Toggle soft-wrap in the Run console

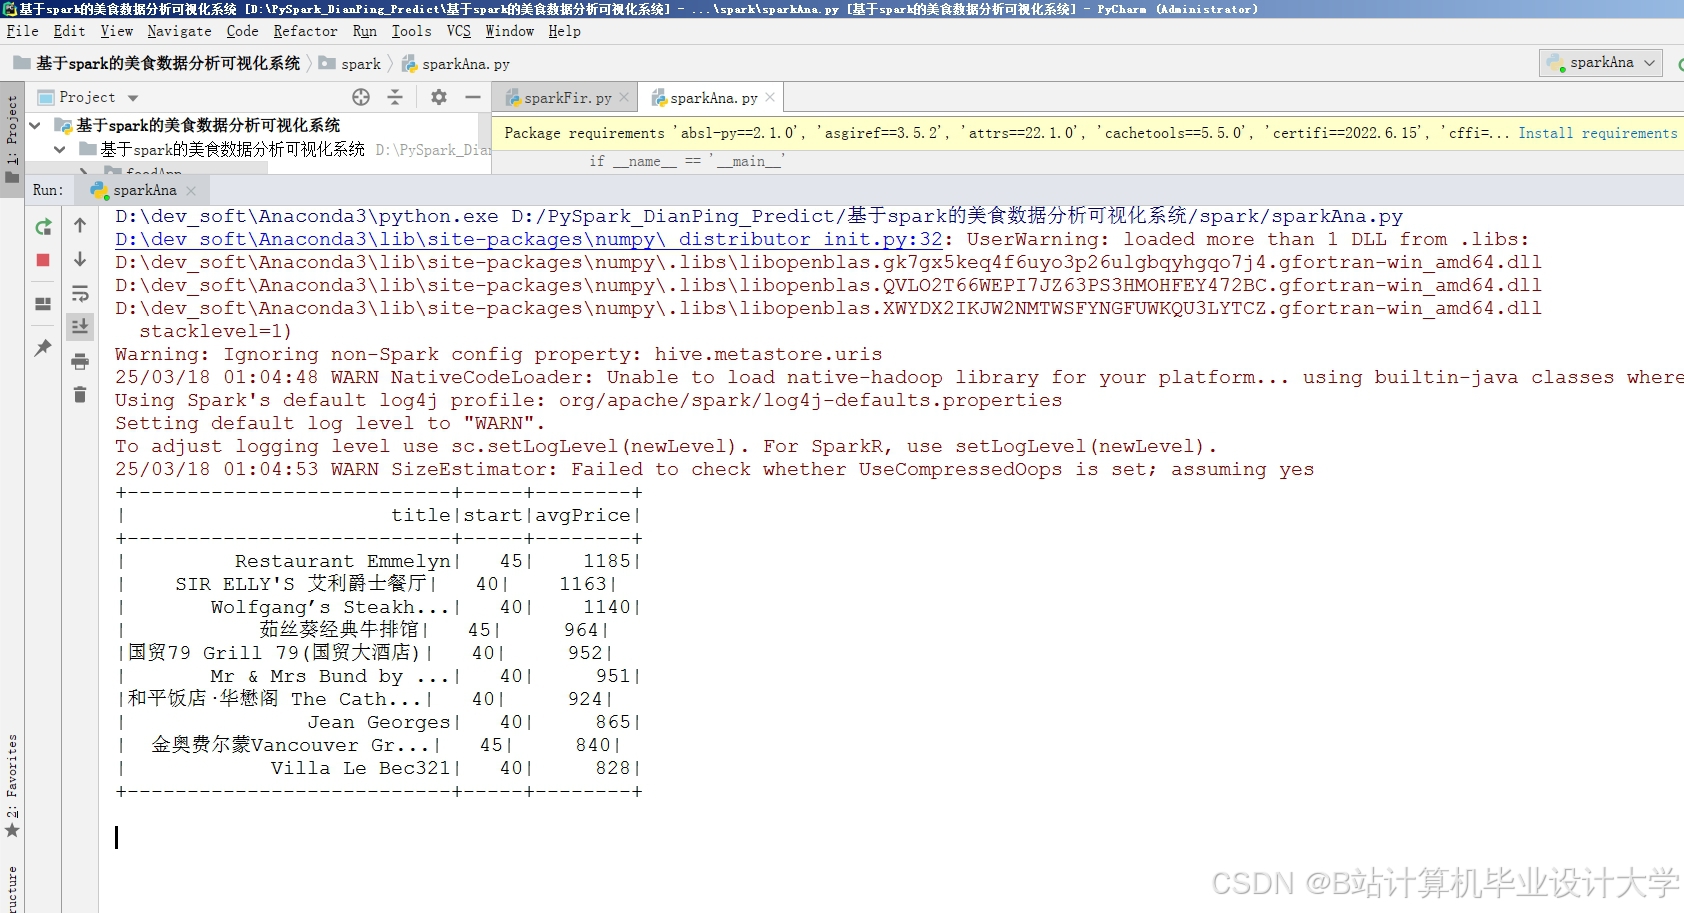80,293
